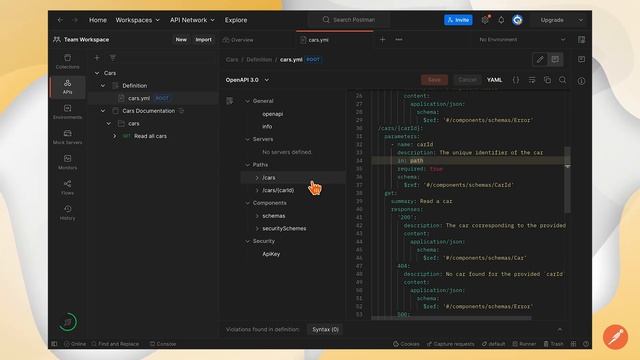Expand the /cars/{carId} path in outline

tap(257, 190)
